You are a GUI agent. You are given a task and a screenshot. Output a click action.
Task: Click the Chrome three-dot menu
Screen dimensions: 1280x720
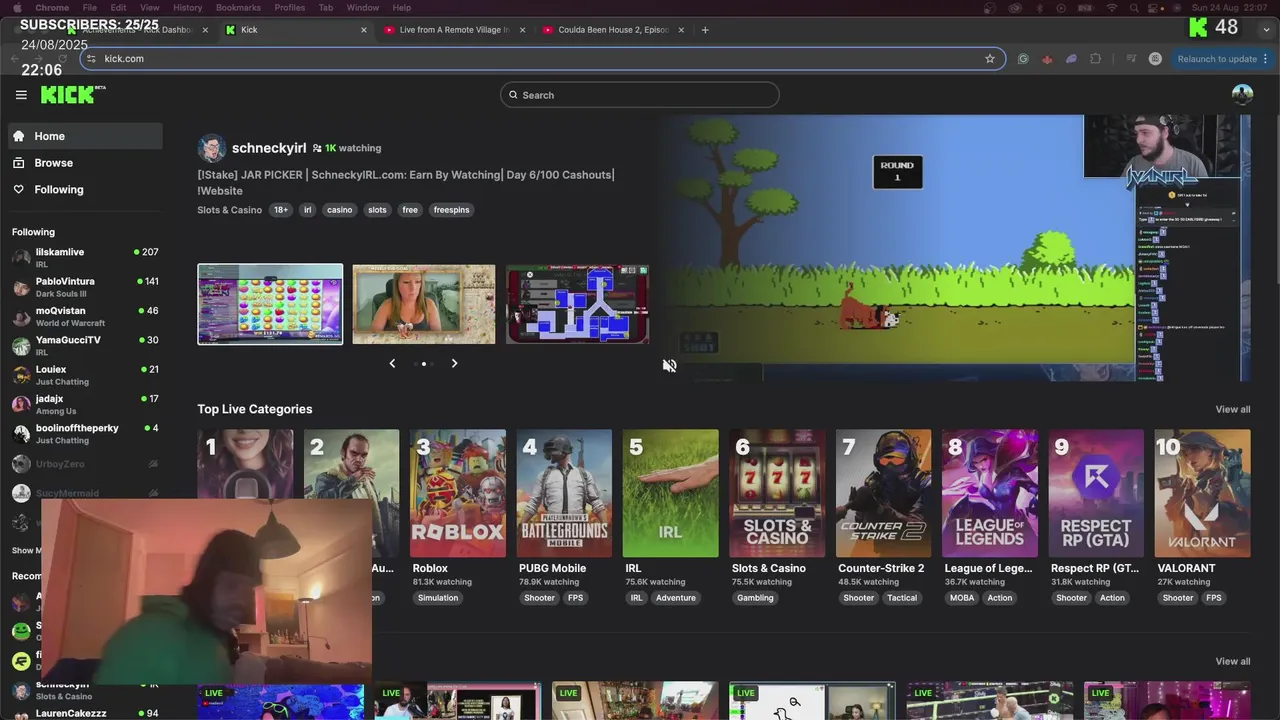coord(1265,59)
